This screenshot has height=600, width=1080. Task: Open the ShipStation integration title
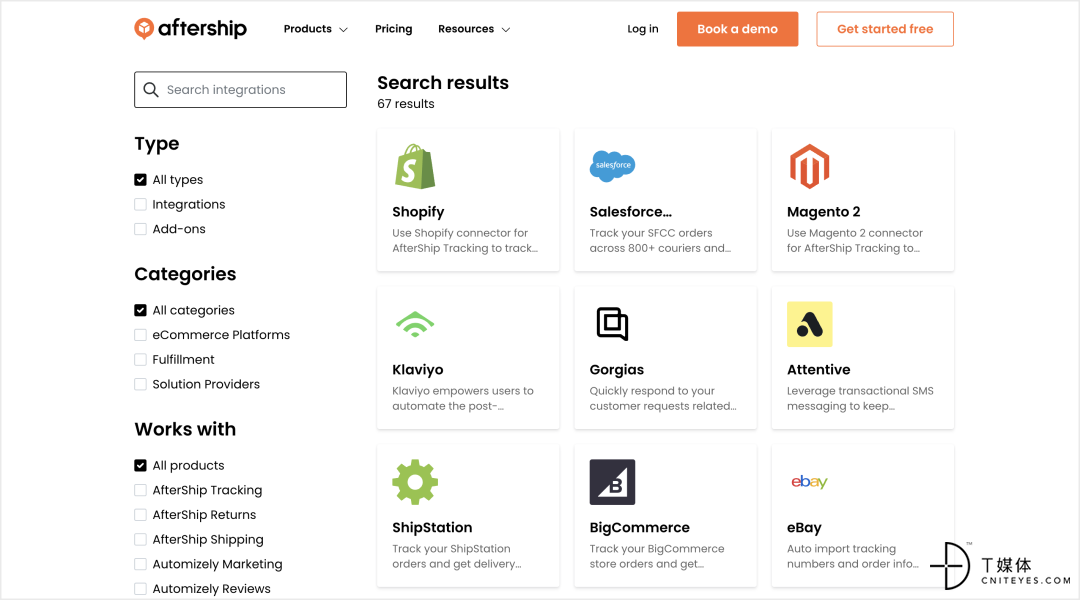point(433,528)
